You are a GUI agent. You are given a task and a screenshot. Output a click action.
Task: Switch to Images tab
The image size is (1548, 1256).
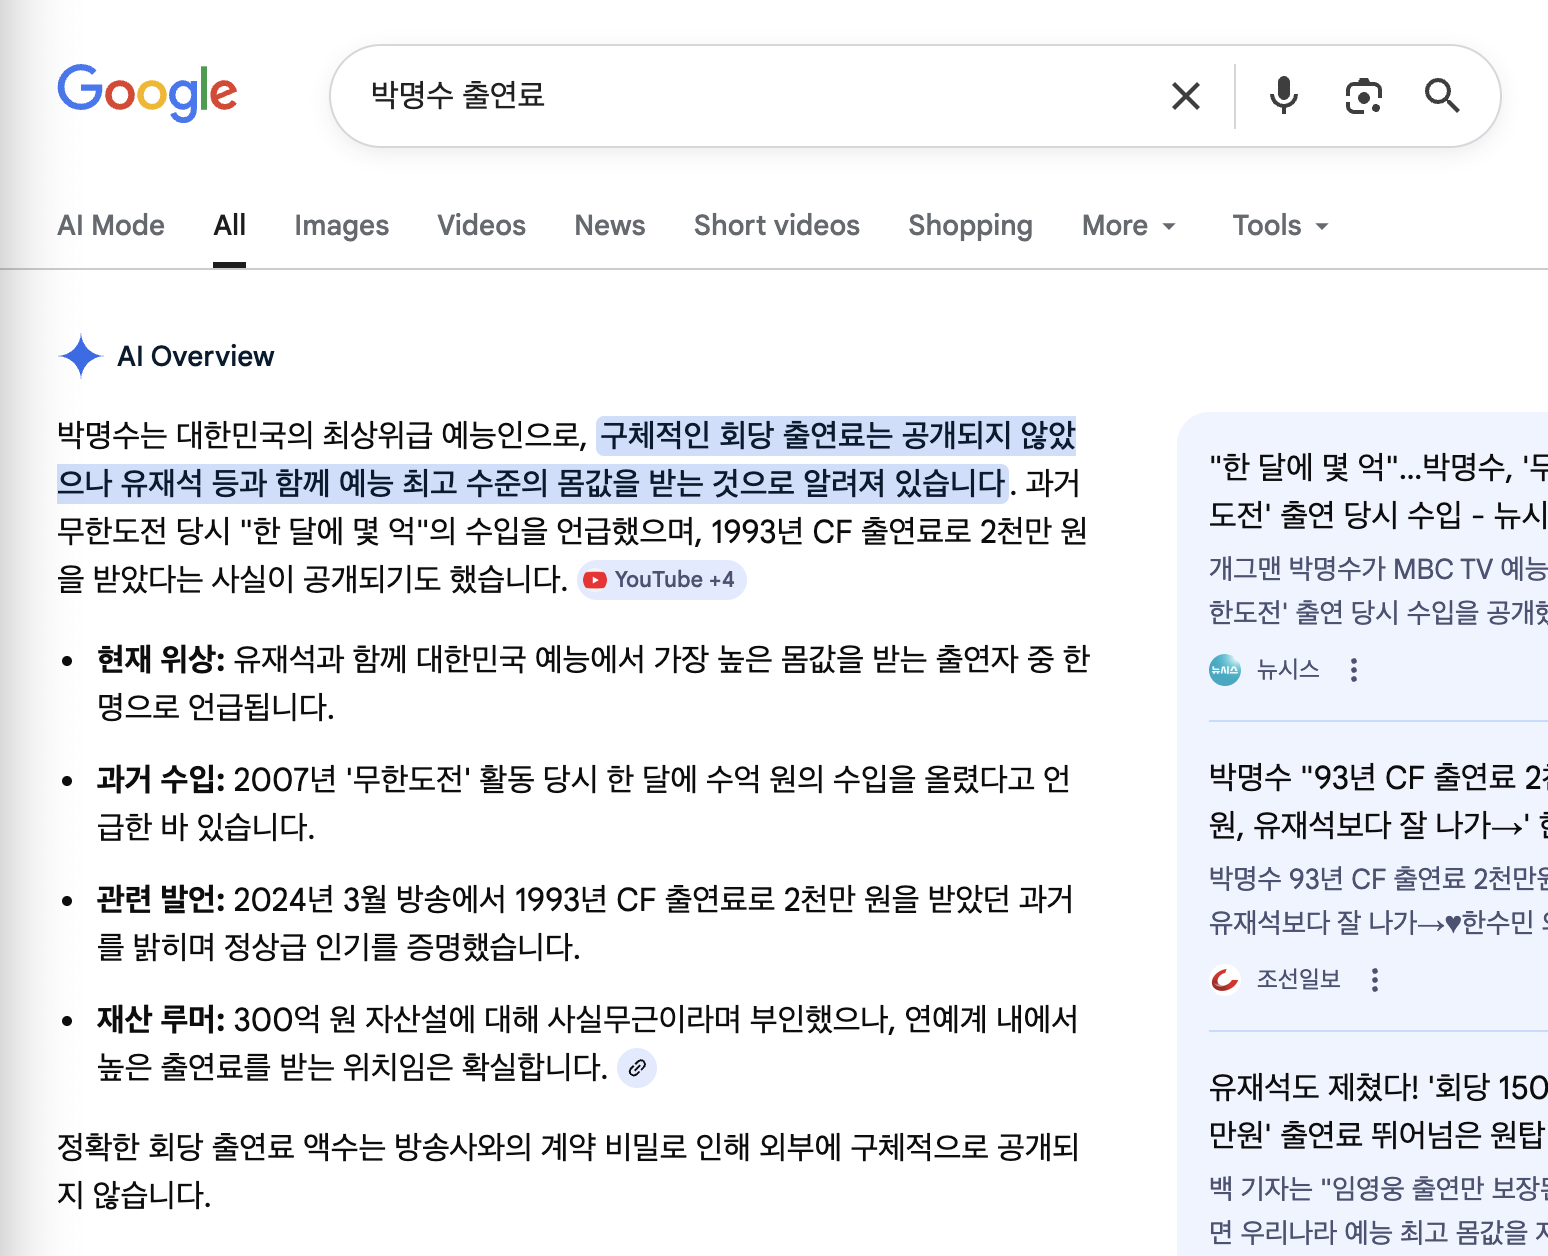click(x=341, y=226)
